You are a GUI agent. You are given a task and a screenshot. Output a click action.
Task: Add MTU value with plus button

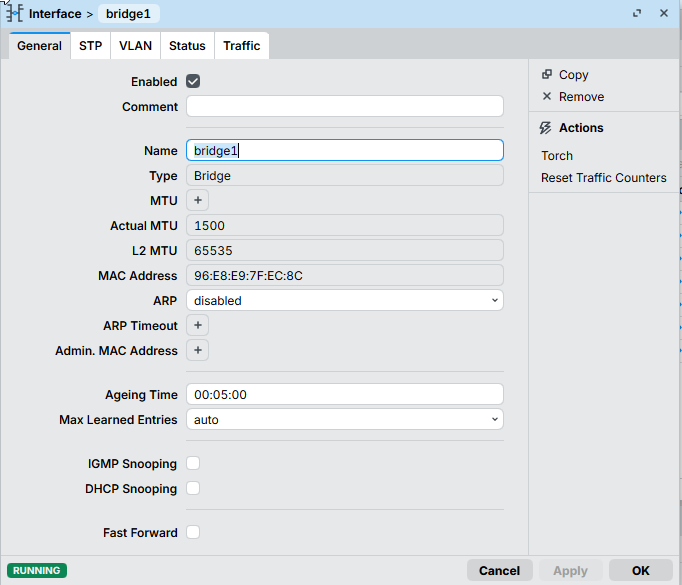pos(197,200)
